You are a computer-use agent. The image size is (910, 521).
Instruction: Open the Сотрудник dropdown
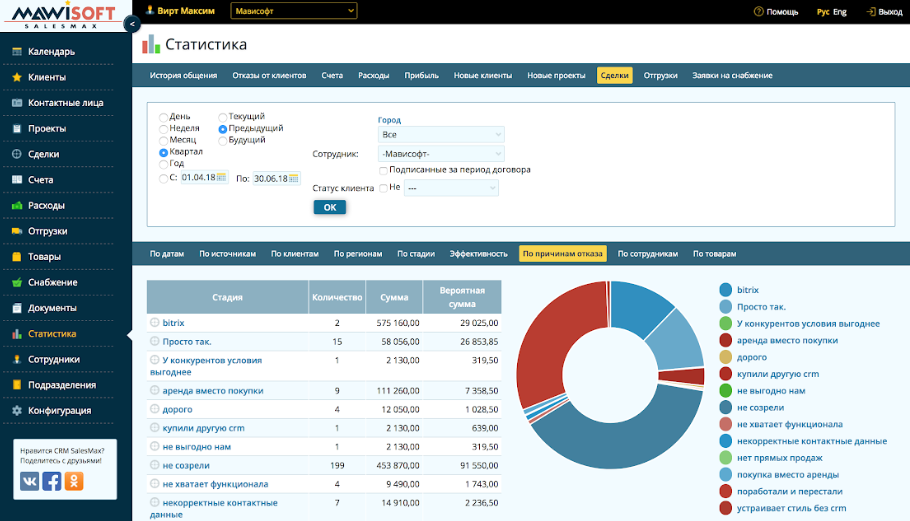[441, 154]
